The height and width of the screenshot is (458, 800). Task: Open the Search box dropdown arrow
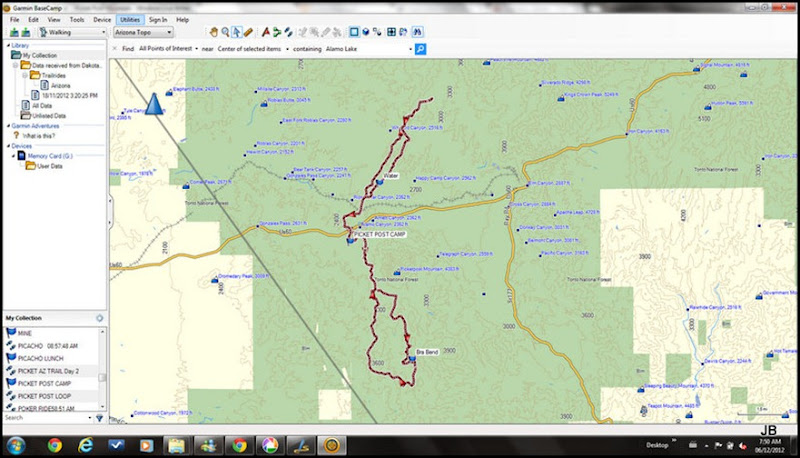[x=90, y=418]
